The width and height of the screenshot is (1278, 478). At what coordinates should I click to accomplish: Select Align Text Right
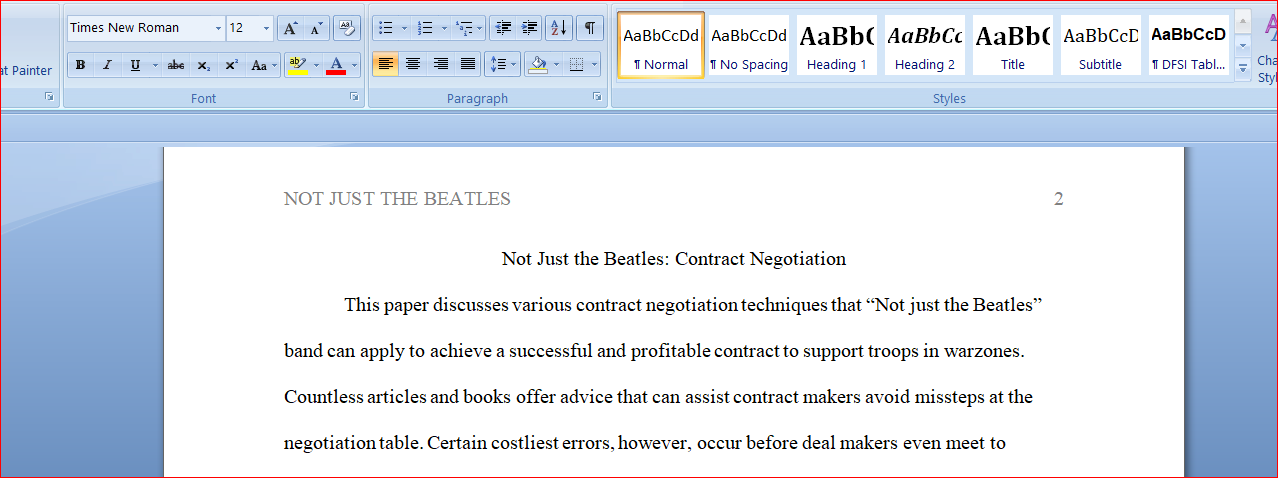pyautogui.click(x=440, y=65)
